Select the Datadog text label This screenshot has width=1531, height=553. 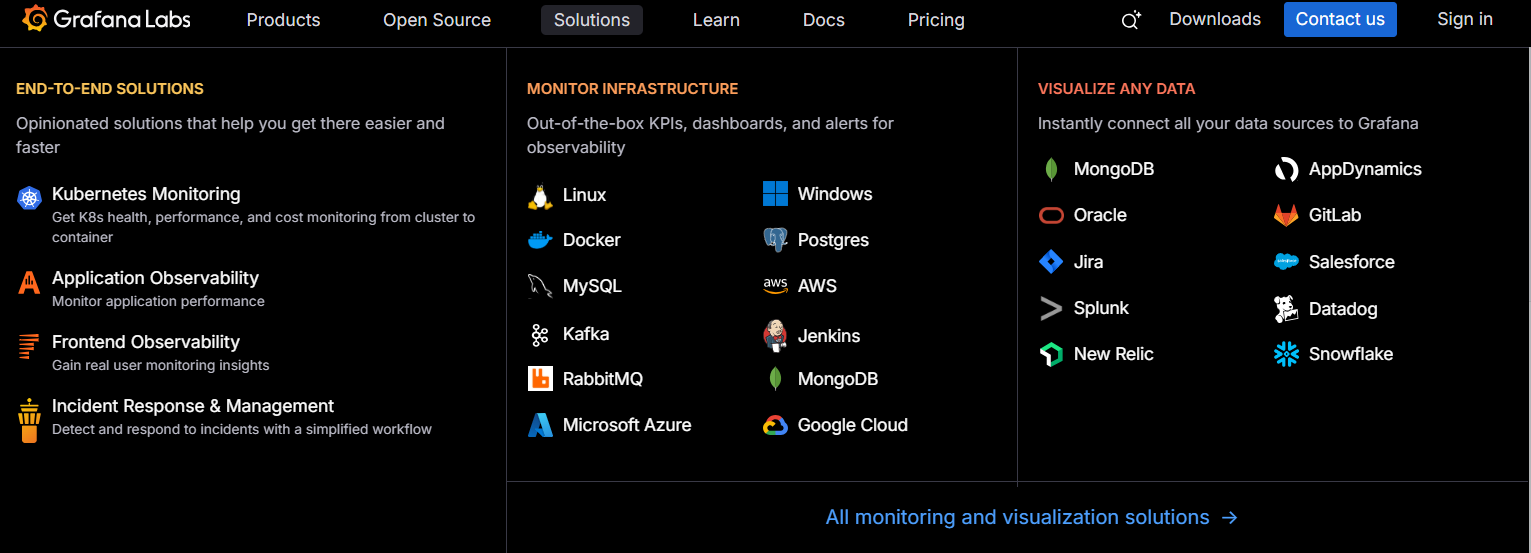pyautogui.click(x=1343, y=309)
